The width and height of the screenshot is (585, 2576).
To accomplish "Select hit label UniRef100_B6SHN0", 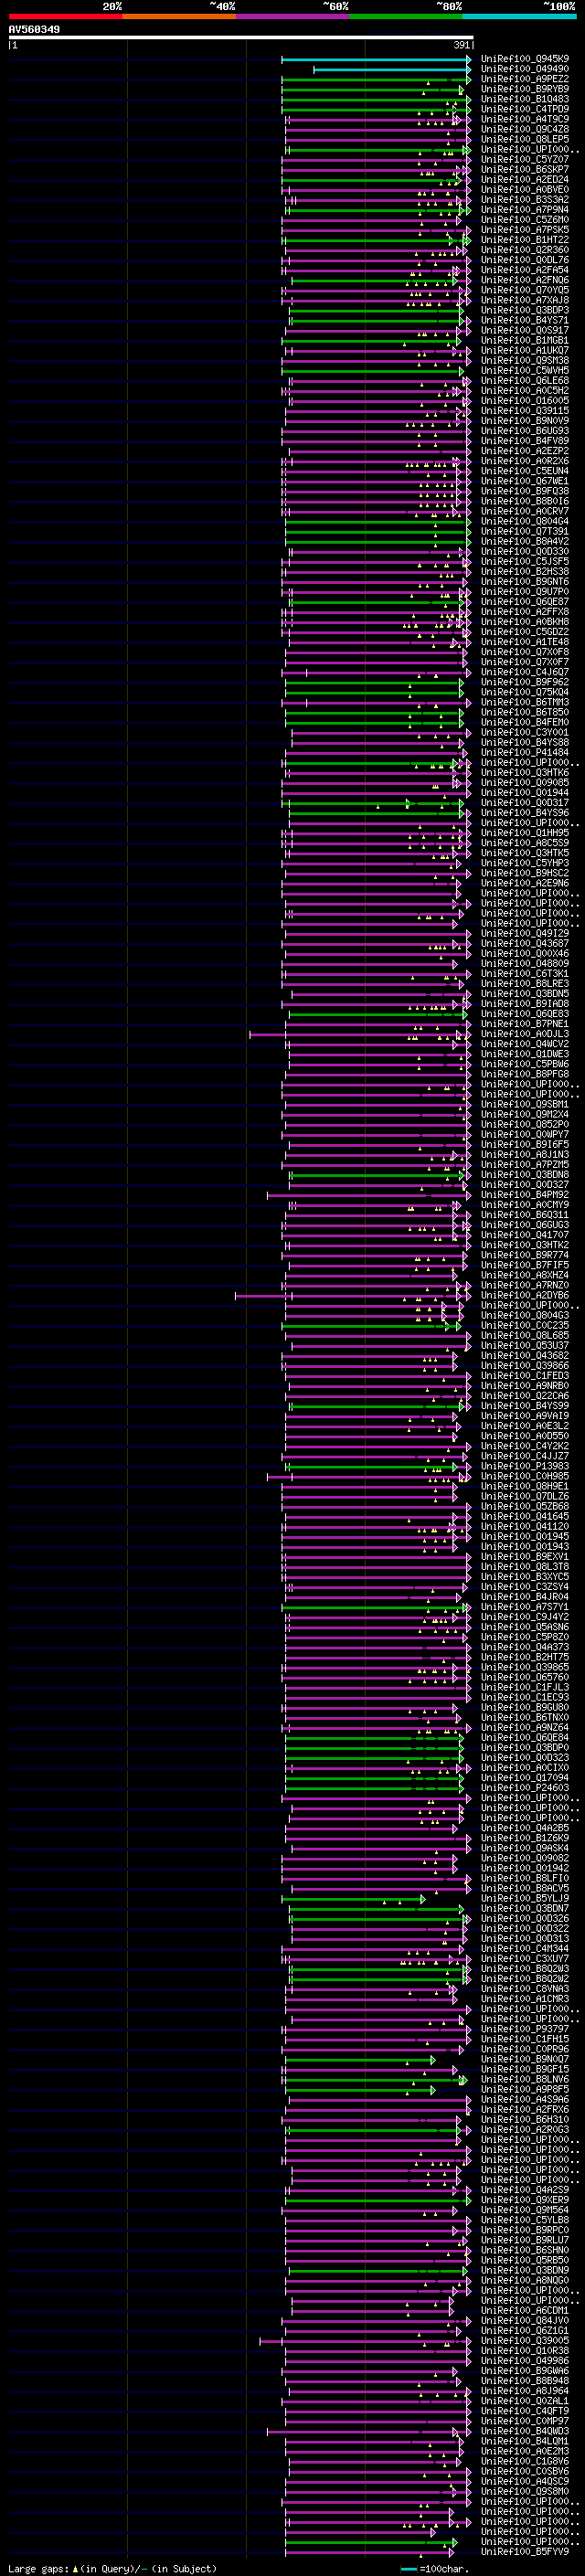I will (x=525, y=2250).
